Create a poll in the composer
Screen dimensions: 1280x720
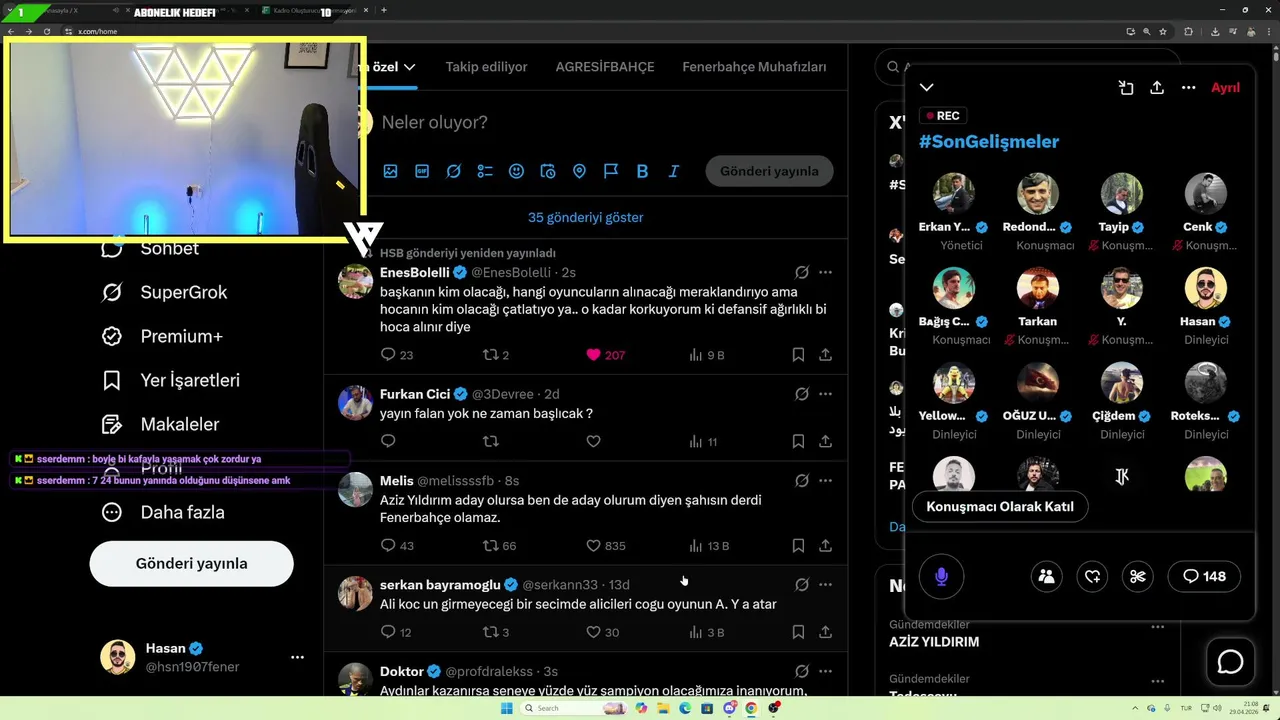tap(485, 171)
